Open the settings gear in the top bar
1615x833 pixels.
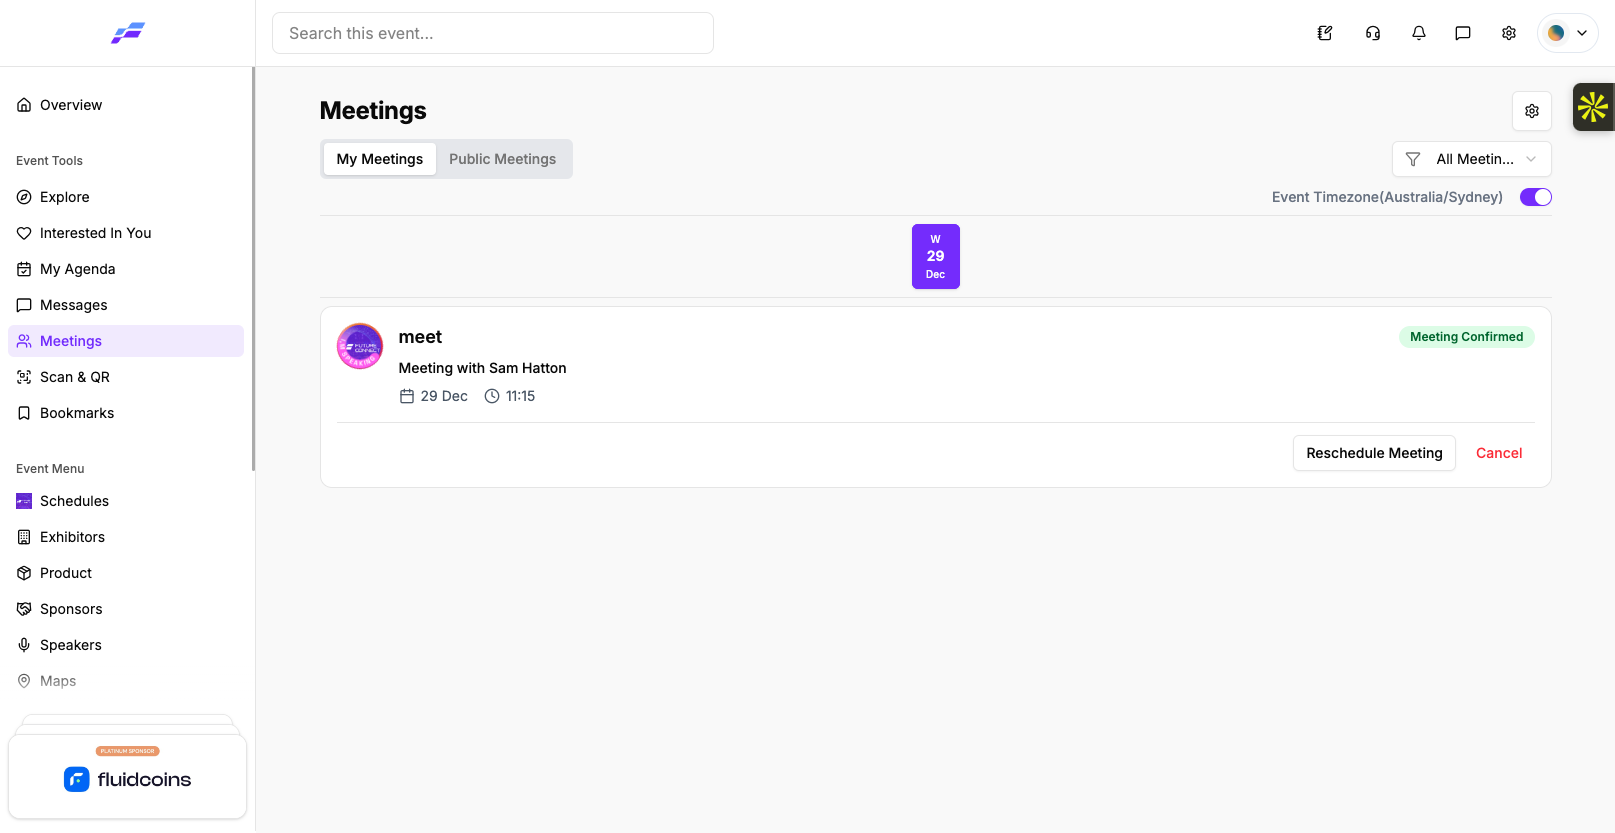(x=1509, y=33)
